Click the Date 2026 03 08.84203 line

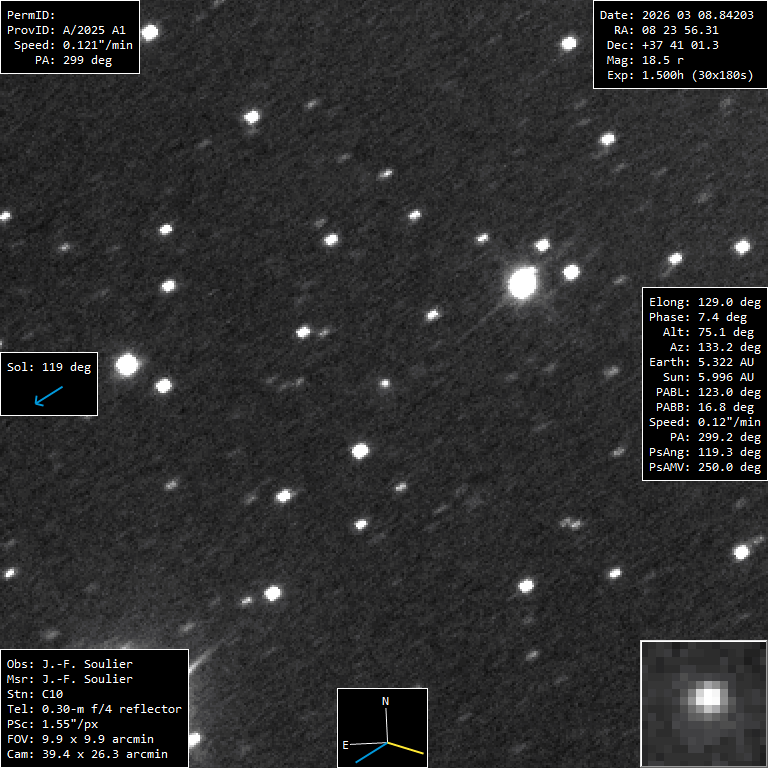click(676, 15)
